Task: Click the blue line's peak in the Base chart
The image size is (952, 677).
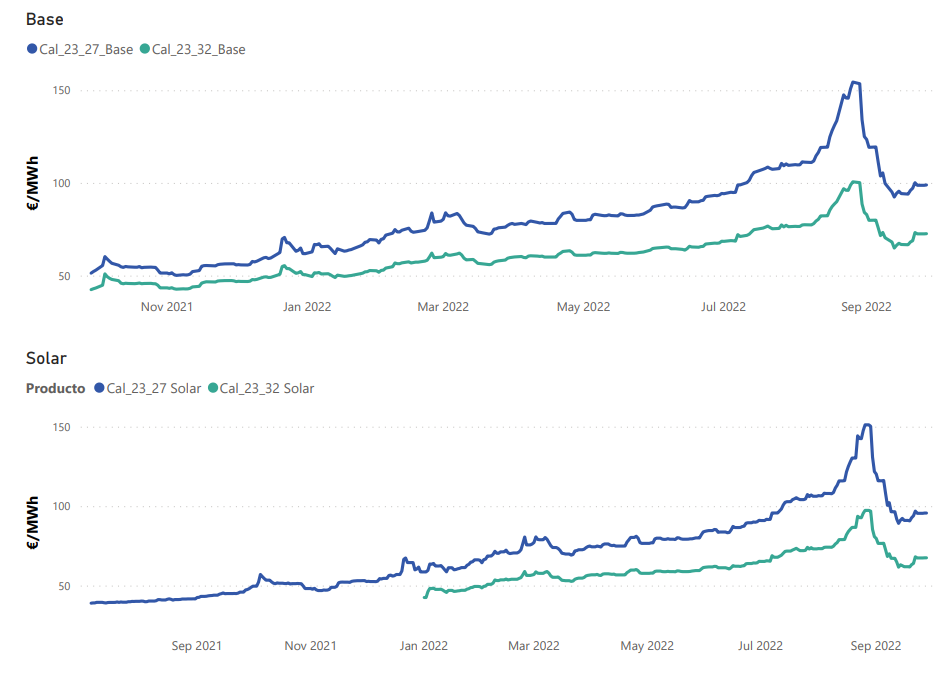Action: (854, 83)
